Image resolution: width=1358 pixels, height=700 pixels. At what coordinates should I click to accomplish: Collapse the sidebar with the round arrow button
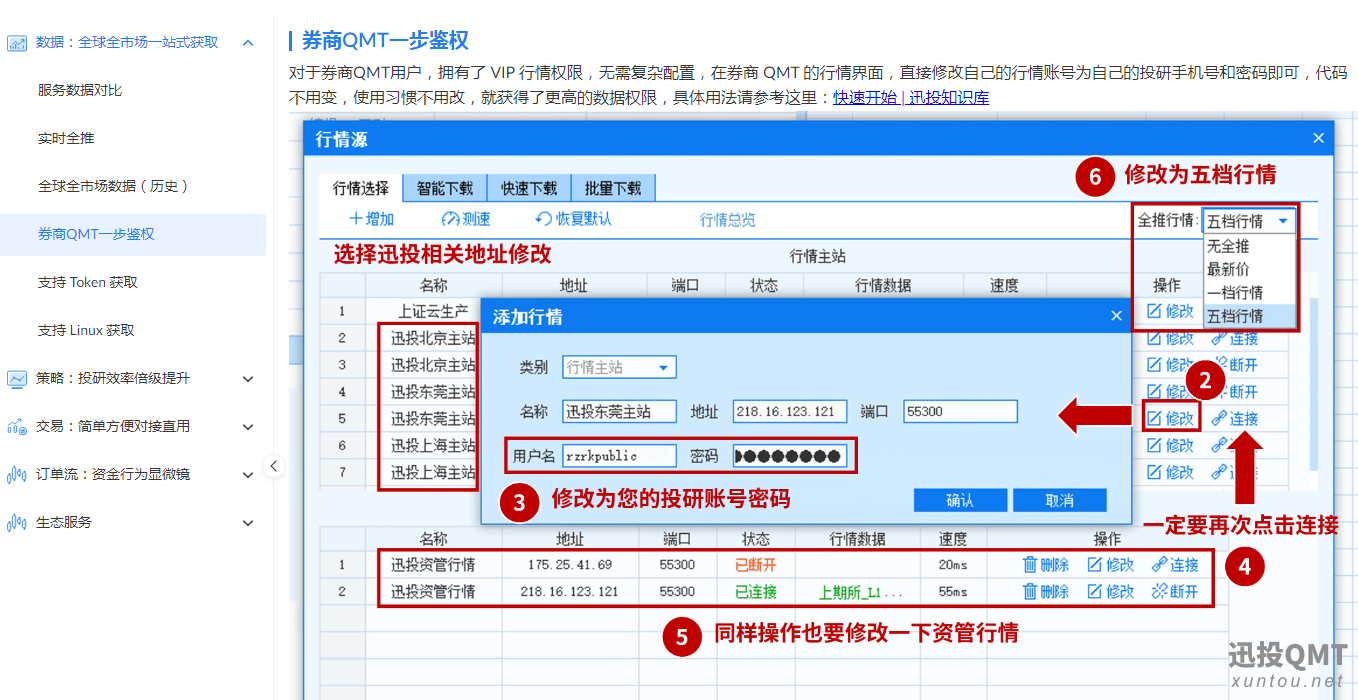coord(274,466)
